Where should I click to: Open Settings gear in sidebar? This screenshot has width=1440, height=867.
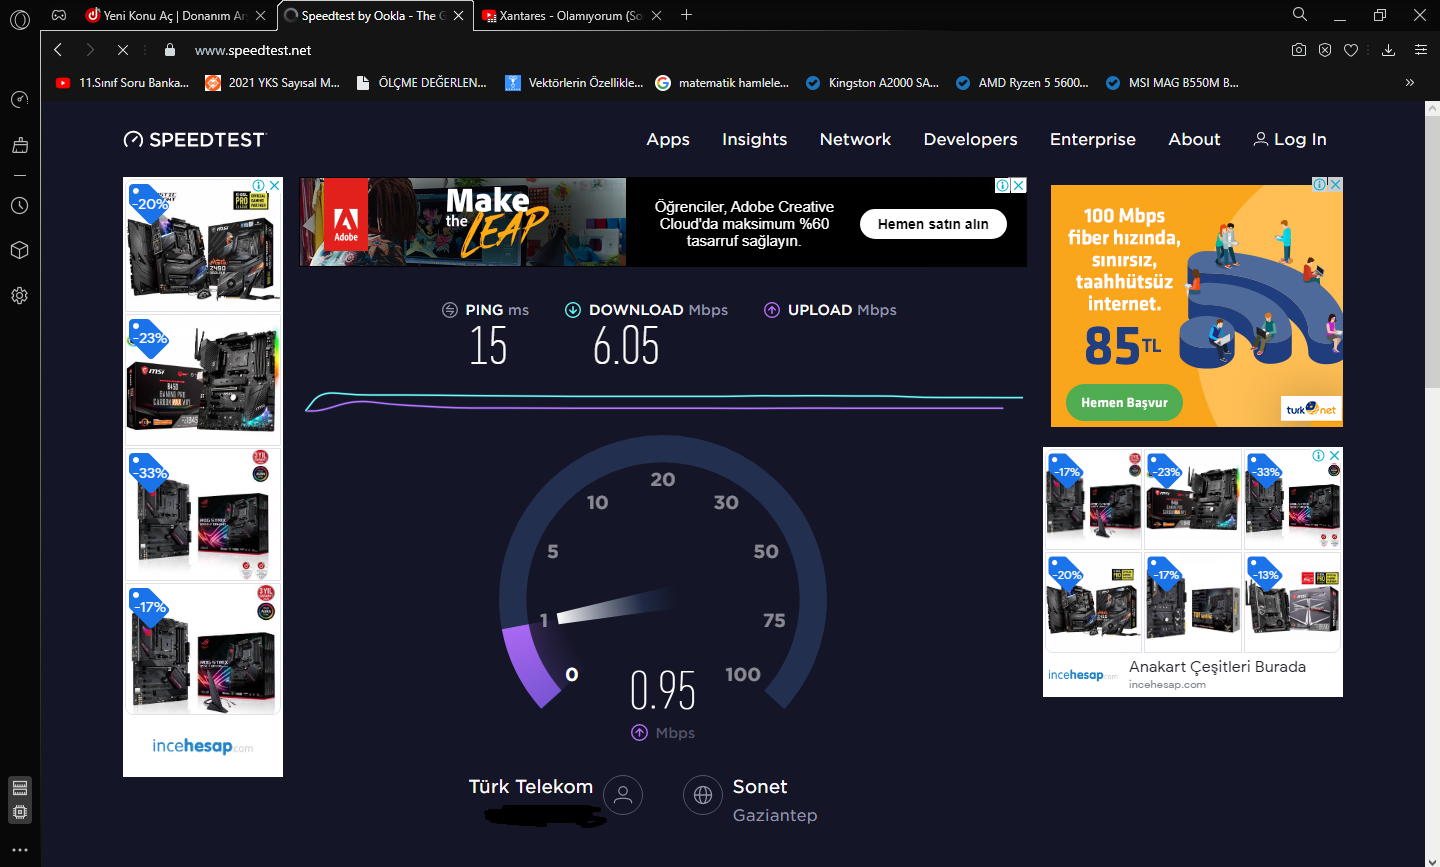coord(20,295)
